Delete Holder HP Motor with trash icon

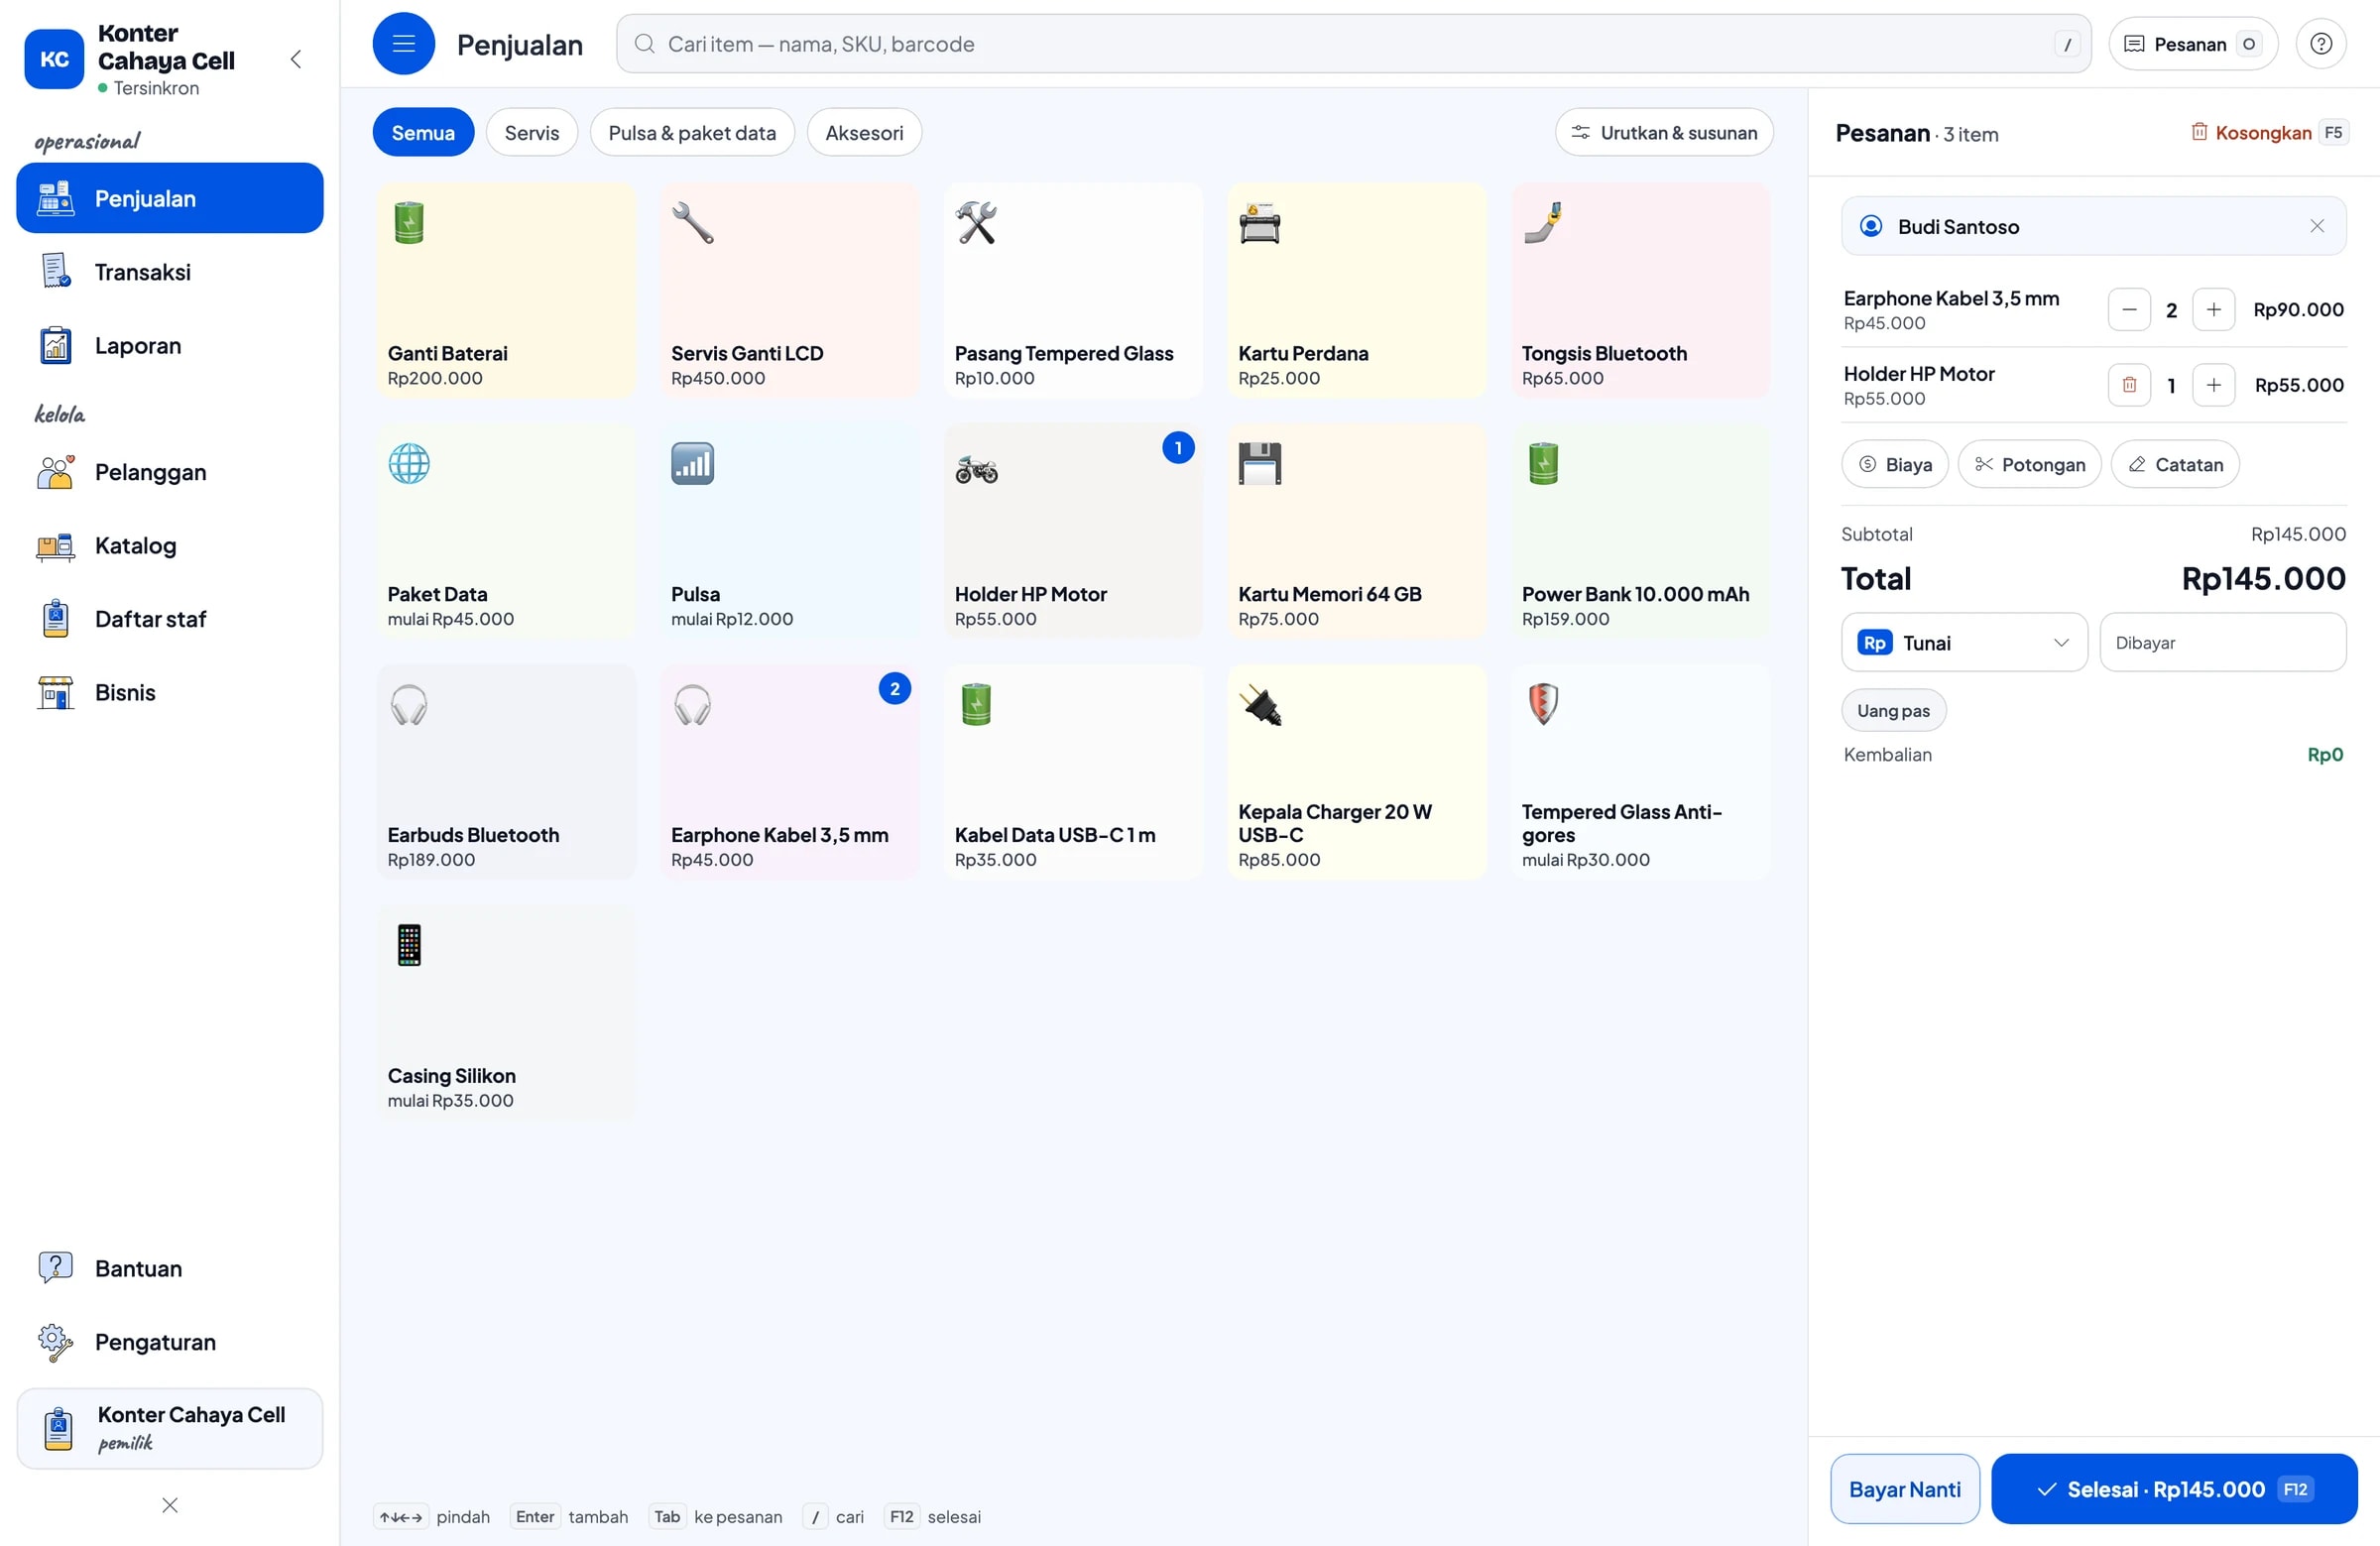[x=2129, y=385]
